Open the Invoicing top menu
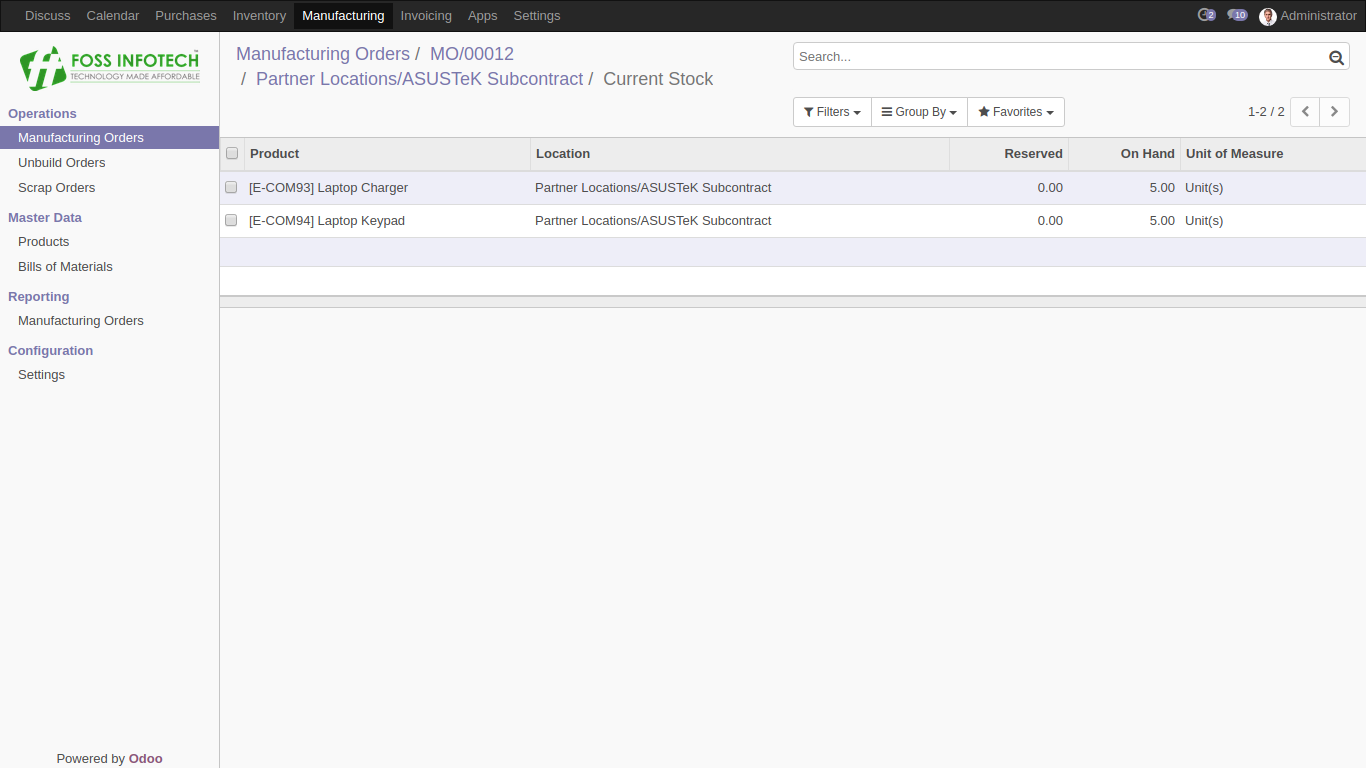The image size is (1366, 768). tap(426, 16)
